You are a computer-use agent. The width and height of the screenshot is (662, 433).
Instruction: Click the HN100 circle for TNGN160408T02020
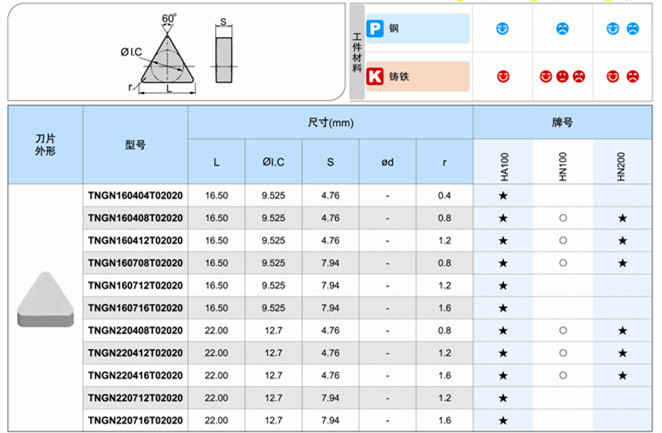click(x=563, y=217)
